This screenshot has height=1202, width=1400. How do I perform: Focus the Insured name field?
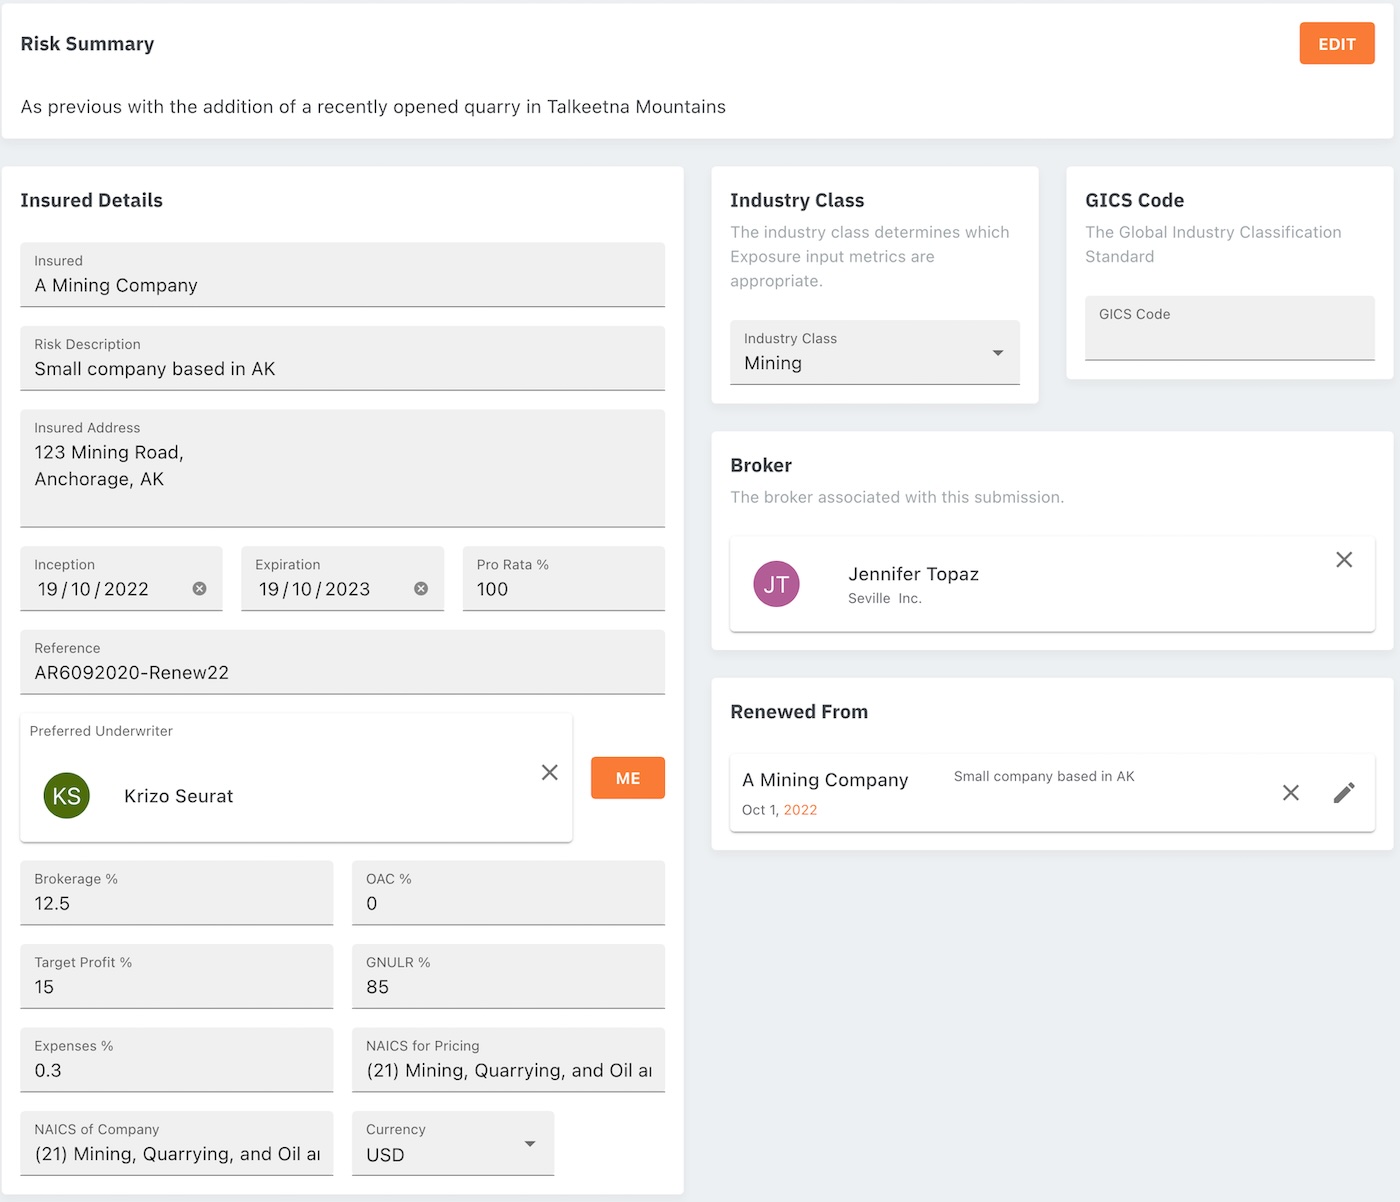coord(342,275)
